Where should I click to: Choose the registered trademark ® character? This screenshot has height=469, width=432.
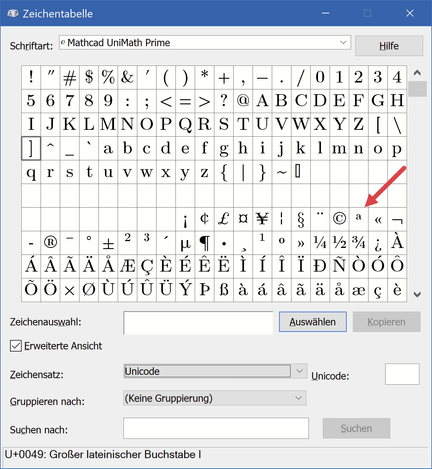click(50, 243)
